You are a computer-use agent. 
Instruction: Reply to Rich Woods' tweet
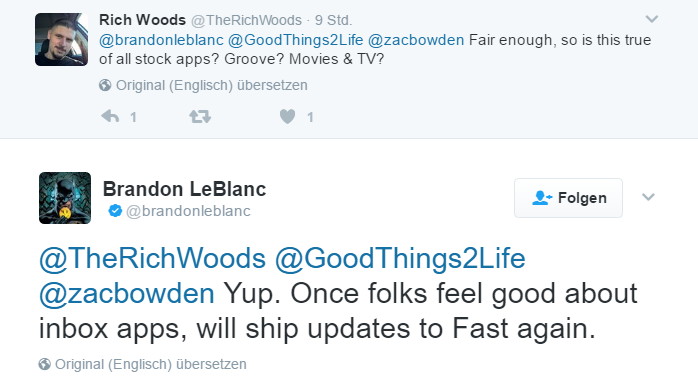click(110, 117)
